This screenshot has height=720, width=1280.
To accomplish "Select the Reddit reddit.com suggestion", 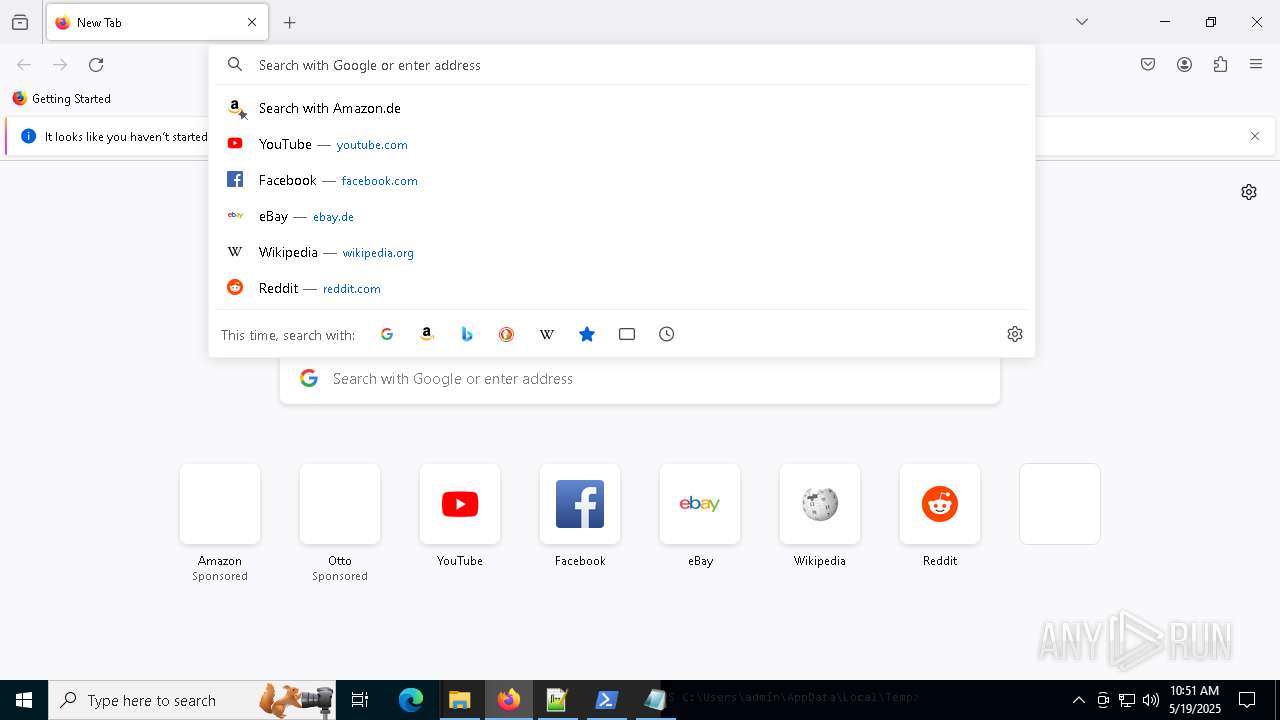I will [x=622, y=288].
